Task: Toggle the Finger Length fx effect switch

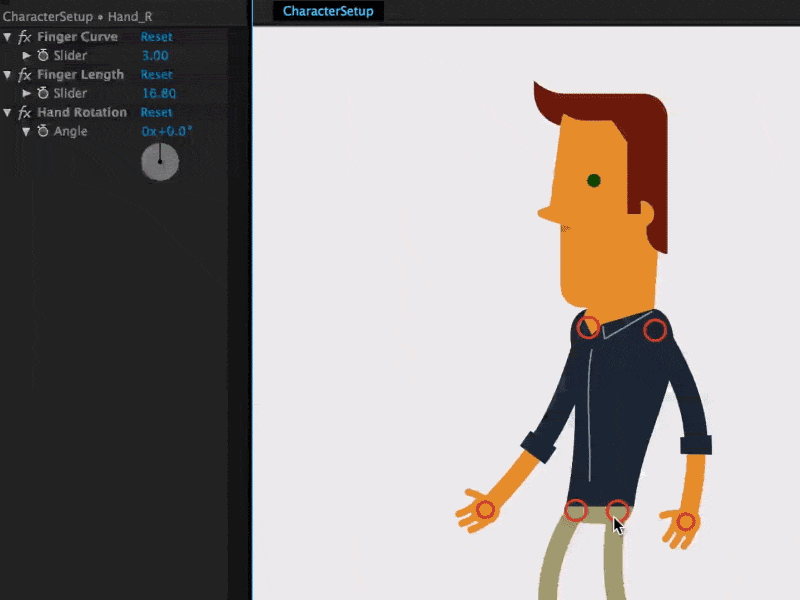Action: coord(24,75)
